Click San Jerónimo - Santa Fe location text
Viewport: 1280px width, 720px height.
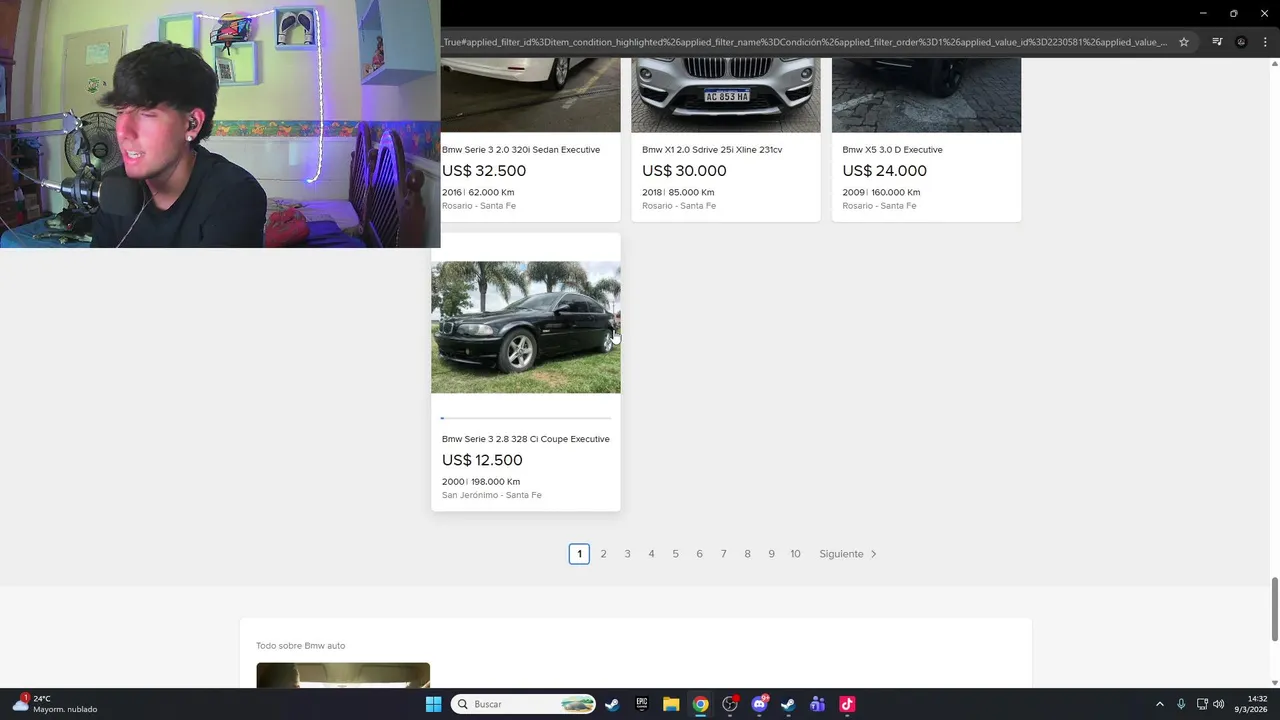click(x=492, y=495)
